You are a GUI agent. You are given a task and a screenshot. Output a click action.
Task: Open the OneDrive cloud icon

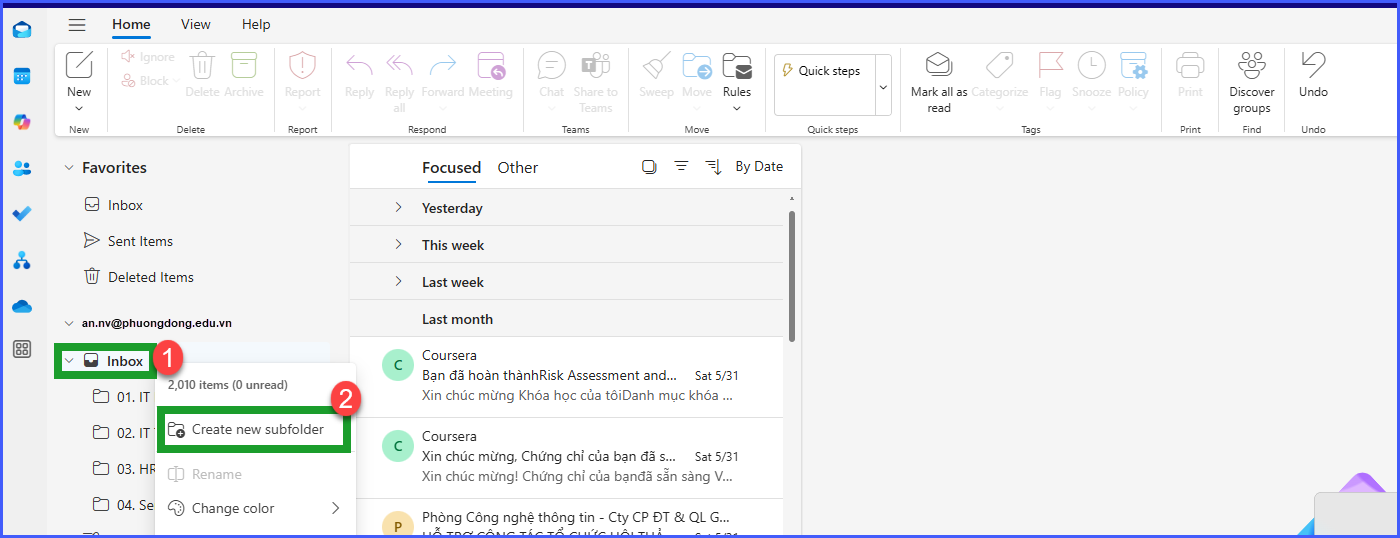22,306
